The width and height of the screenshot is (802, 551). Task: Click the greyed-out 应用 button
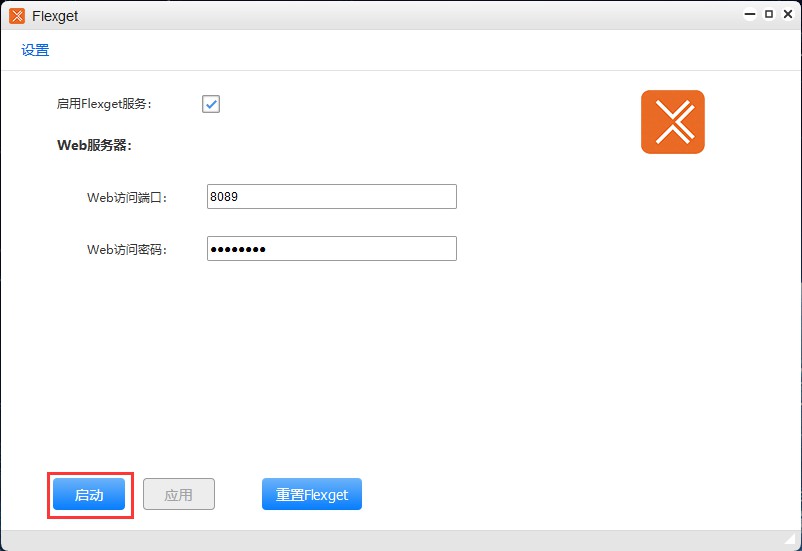tap(178, 495)
